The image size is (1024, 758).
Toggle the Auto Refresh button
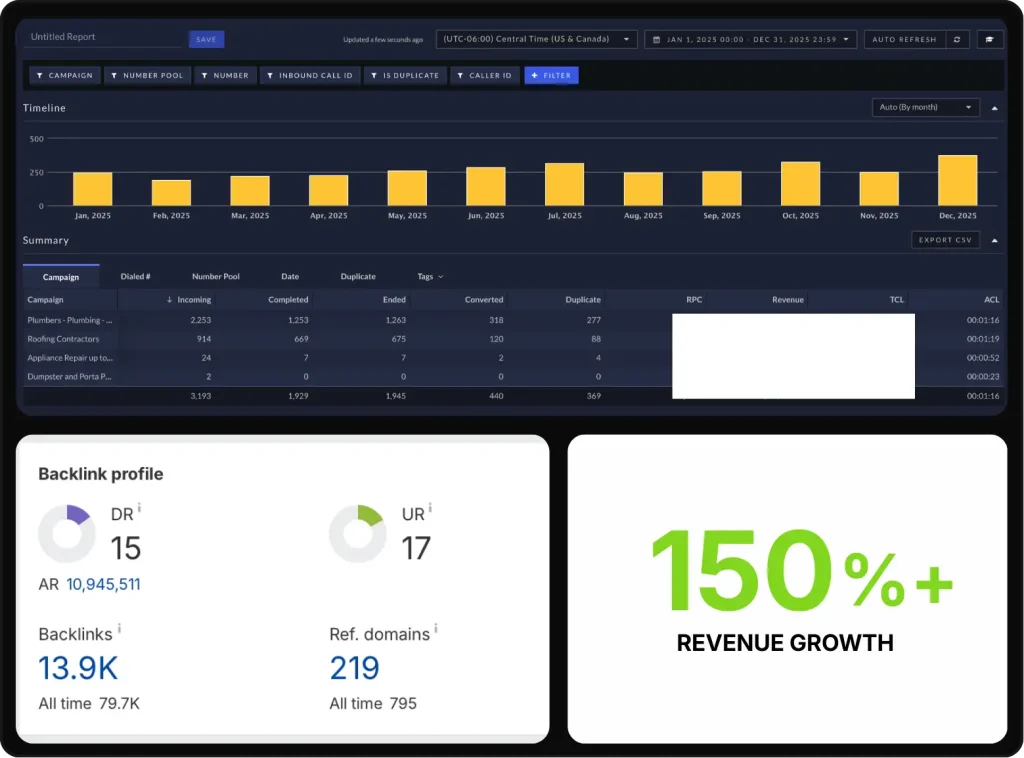pyautogui.click(x=904, y=39)
